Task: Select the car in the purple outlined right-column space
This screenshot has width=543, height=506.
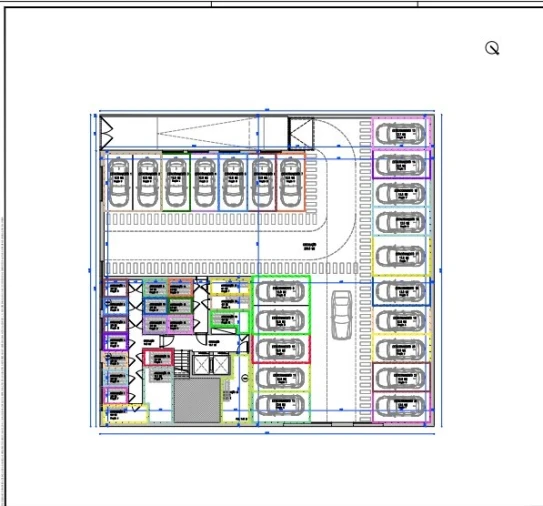Action: click(401, 165)
